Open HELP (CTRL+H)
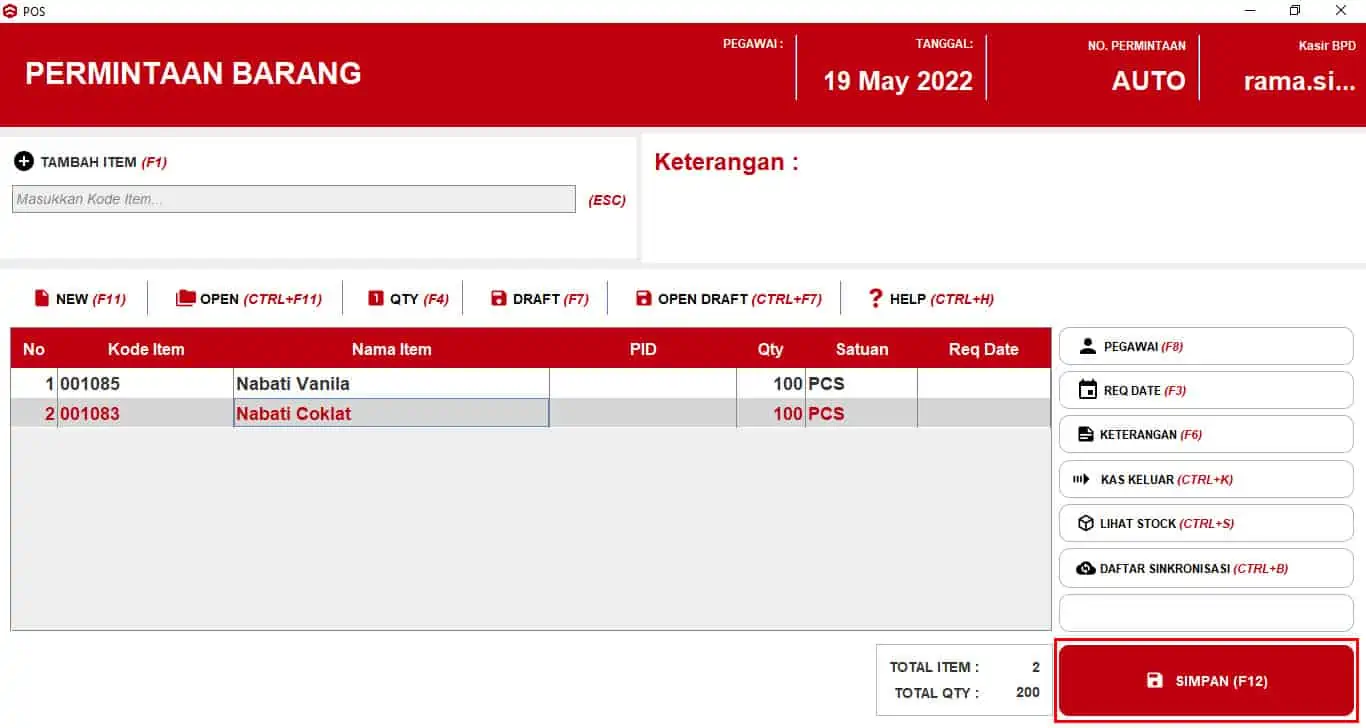The image size is (1366, 728). (x=931, y=298)
